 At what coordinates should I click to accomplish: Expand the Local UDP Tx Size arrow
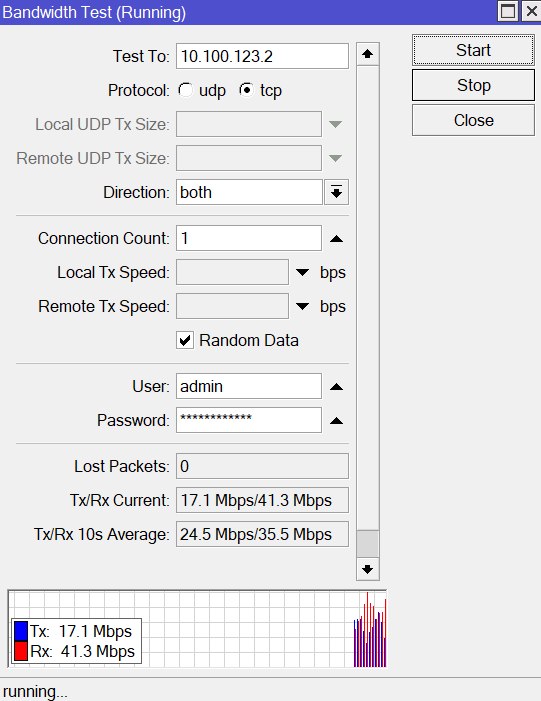click(335, 124)
